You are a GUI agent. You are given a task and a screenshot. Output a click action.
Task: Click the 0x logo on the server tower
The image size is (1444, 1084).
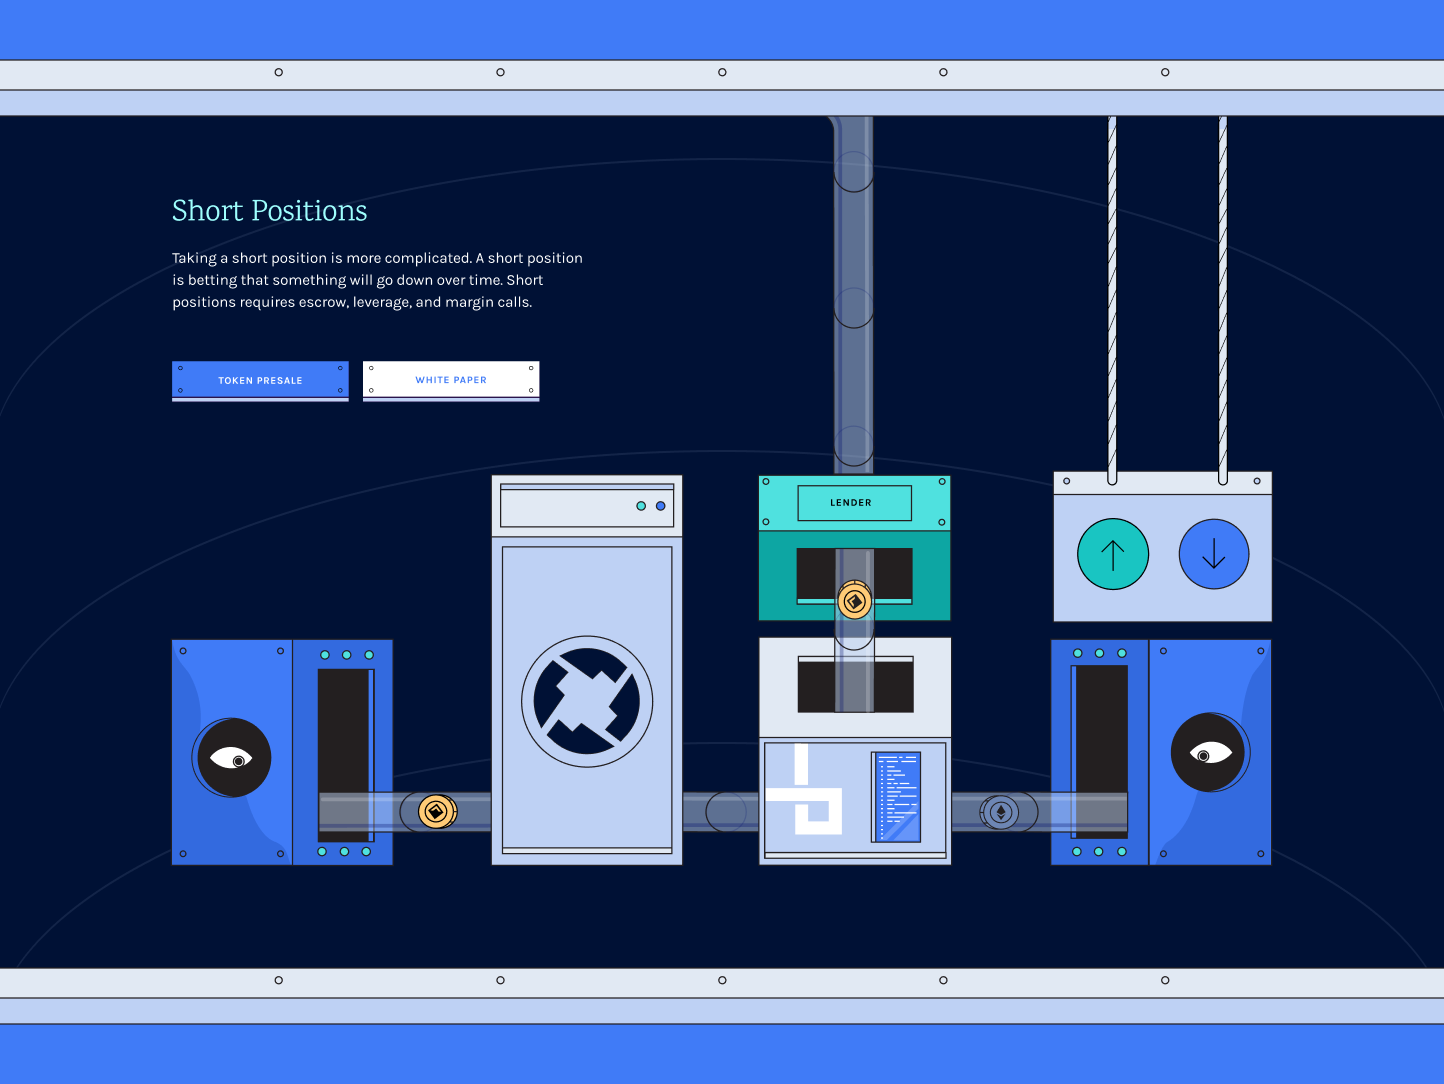pos(587,702)
